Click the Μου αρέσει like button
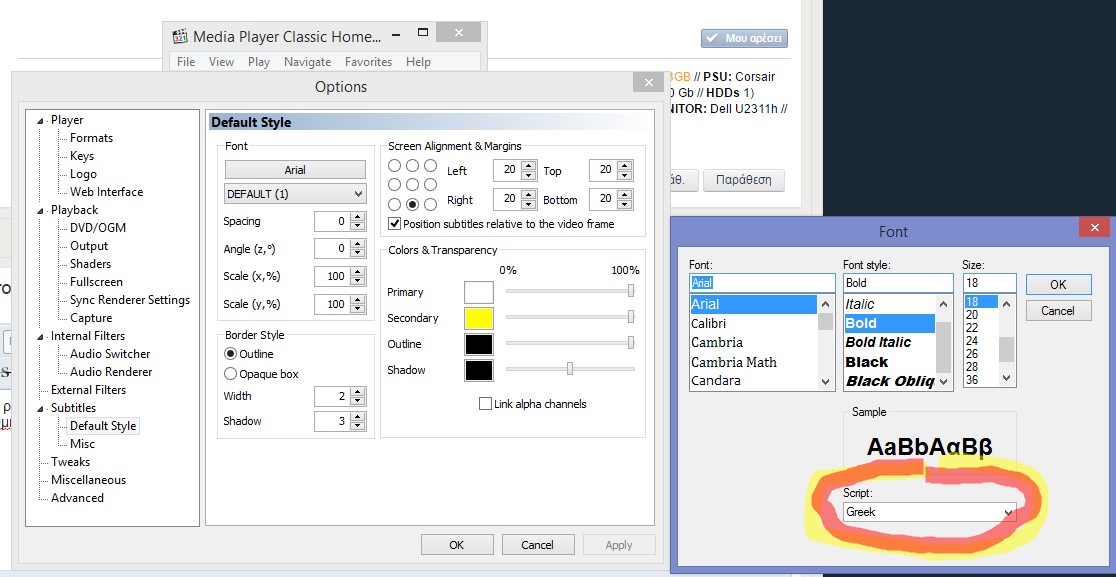The width and height of the screenshot is (1116, 577). [x=744, y=38]
